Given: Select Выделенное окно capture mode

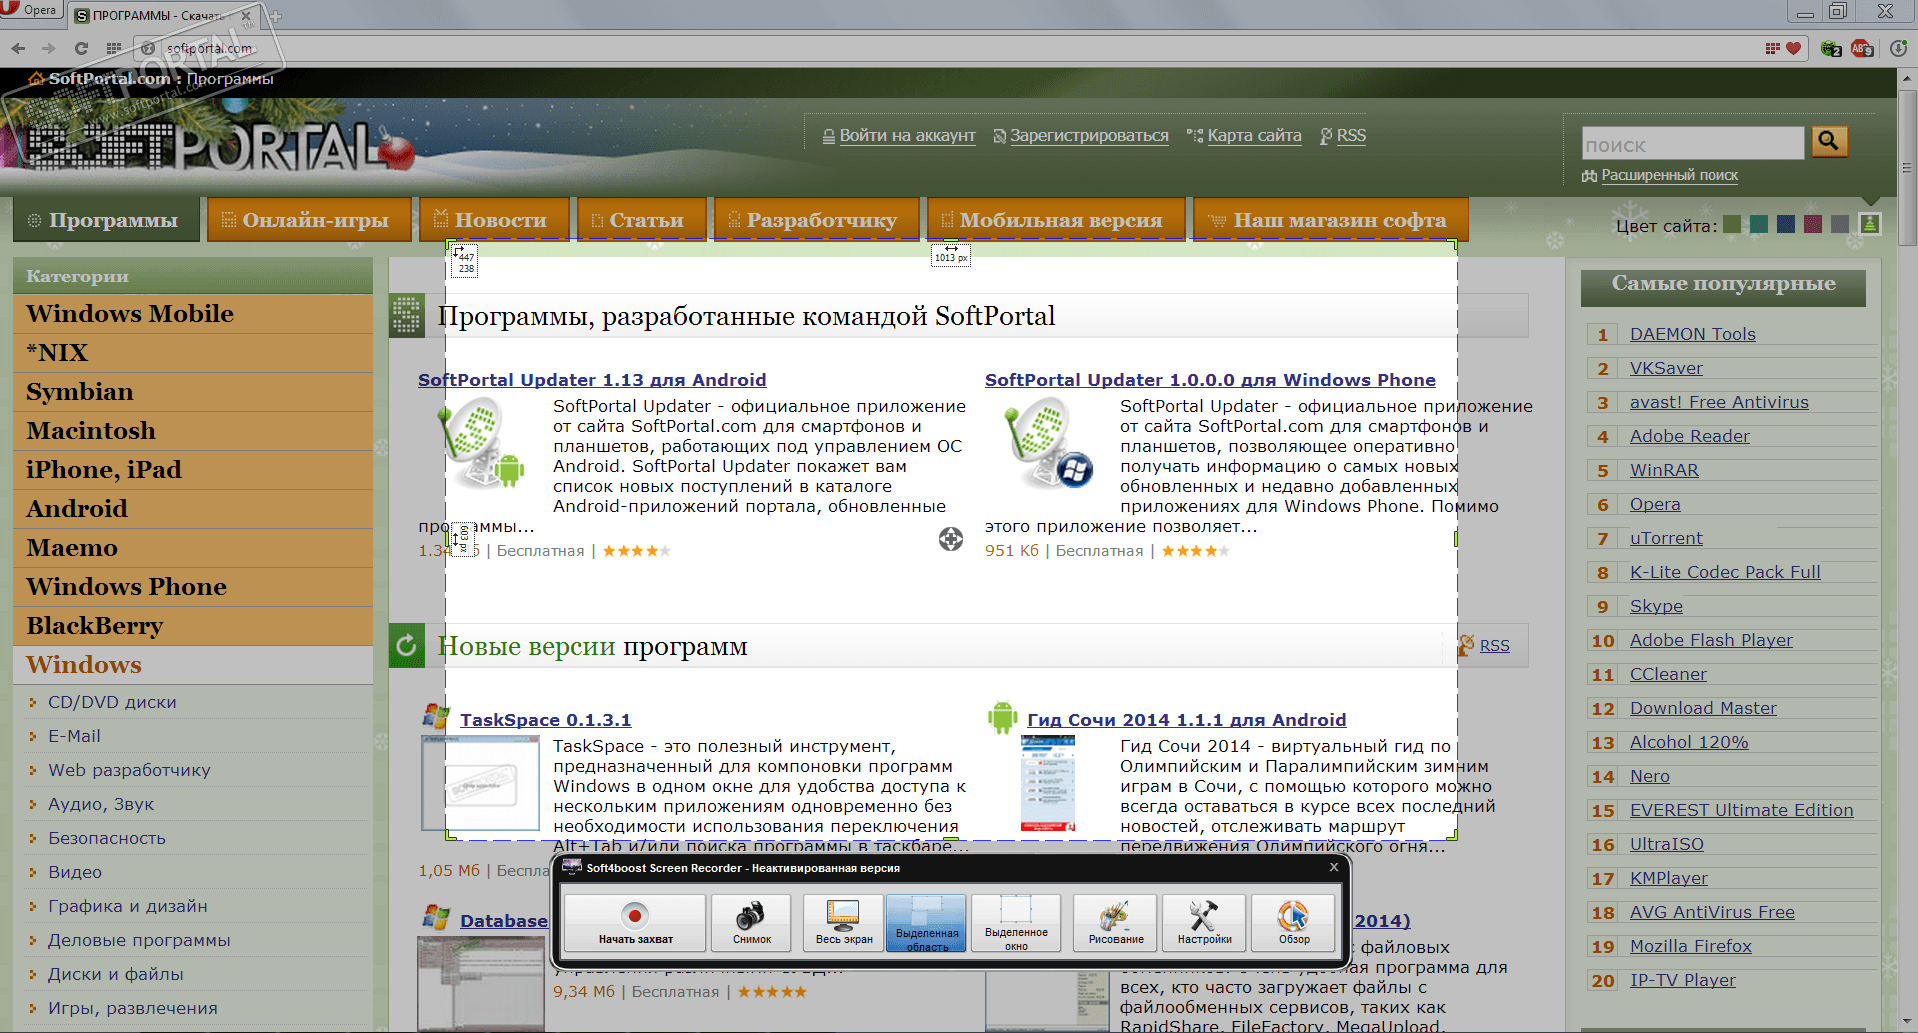Looking at the screenshot, I should 1016,922.
